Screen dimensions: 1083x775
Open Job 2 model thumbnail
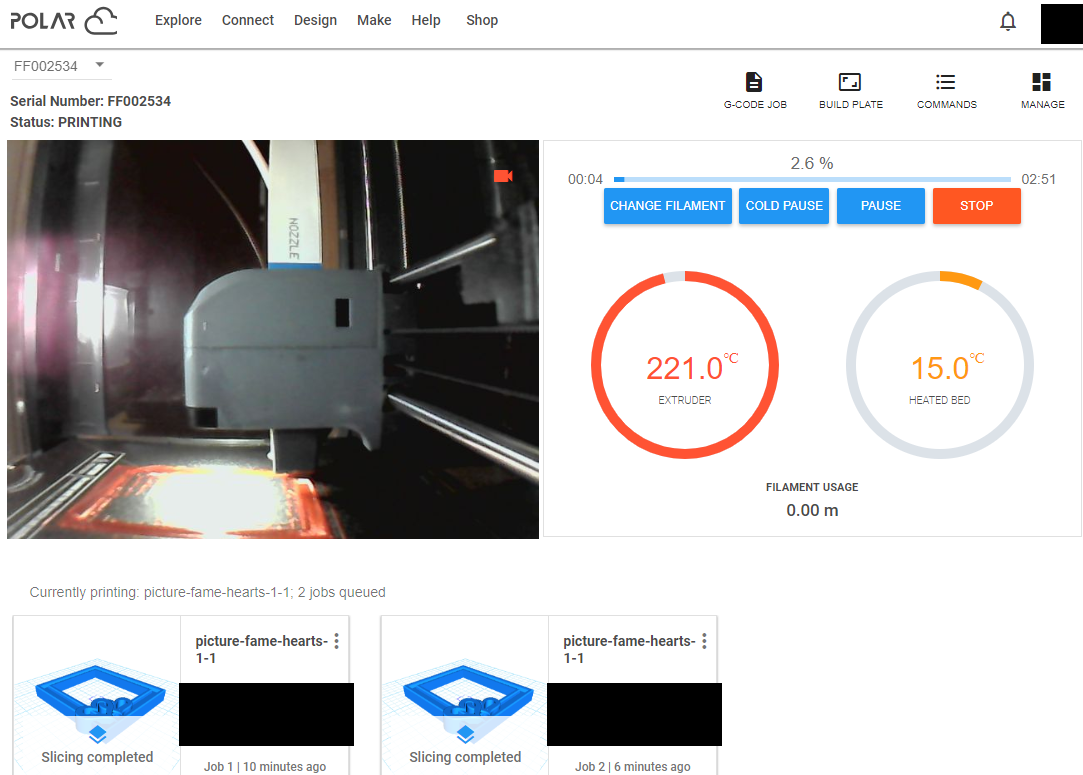tap(466, 694)
